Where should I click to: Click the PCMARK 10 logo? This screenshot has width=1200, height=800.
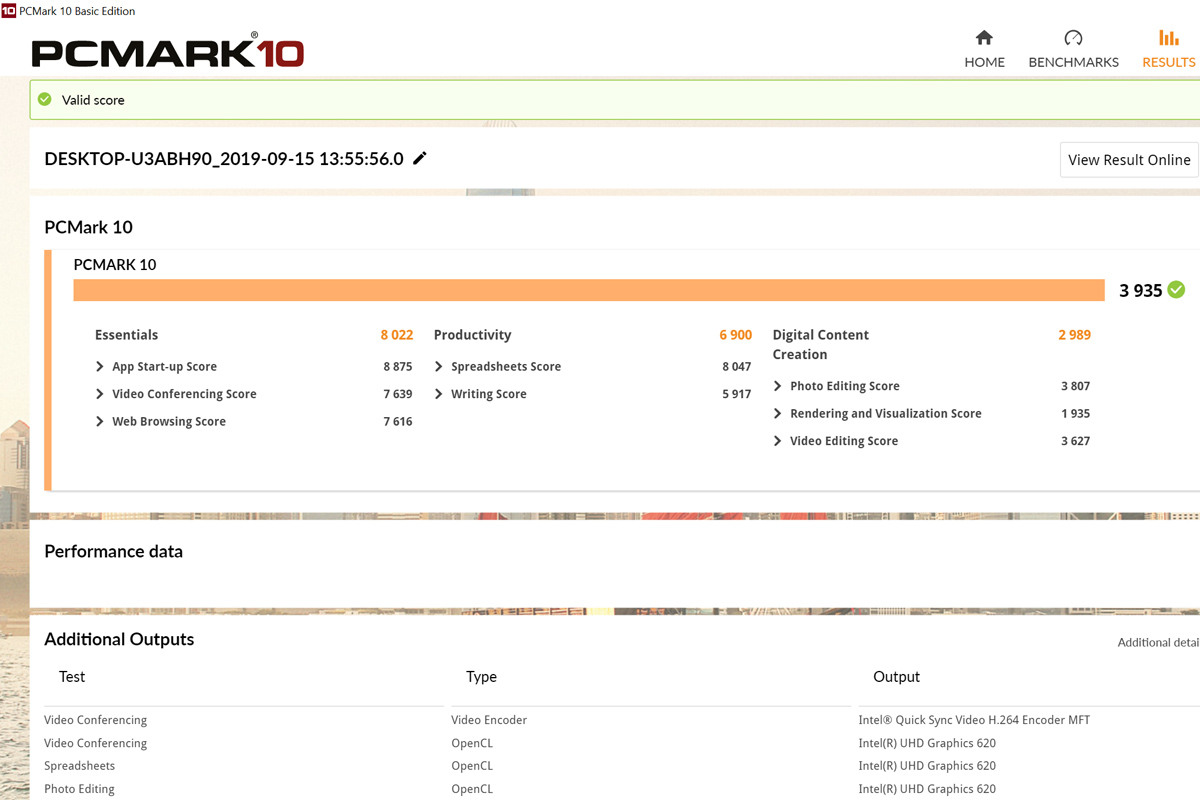click(x=167, y=52)
